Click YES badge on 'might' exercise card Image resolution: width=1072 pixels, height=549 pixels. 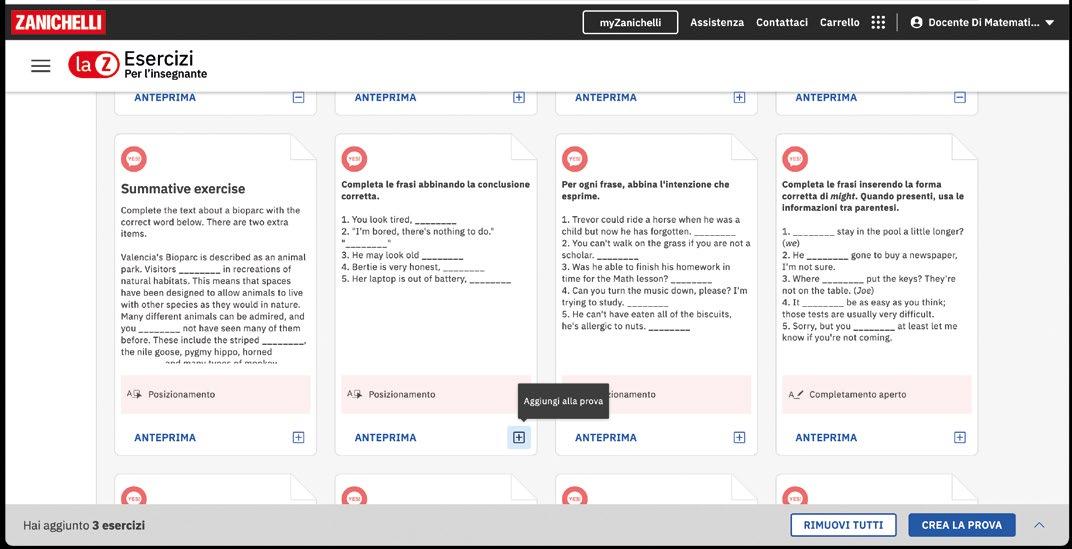[x=795, y=159]
